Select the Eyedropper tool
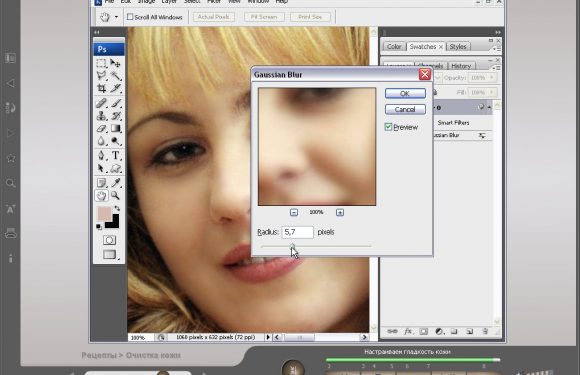 click(x=116, y=183)
